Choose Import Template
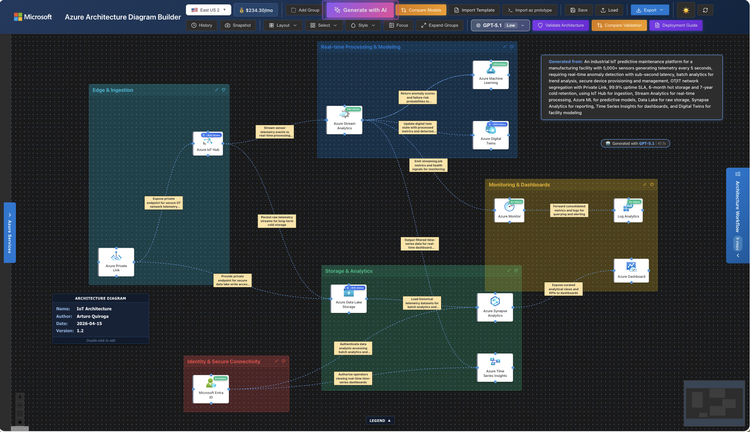 (x=475, y=10)
